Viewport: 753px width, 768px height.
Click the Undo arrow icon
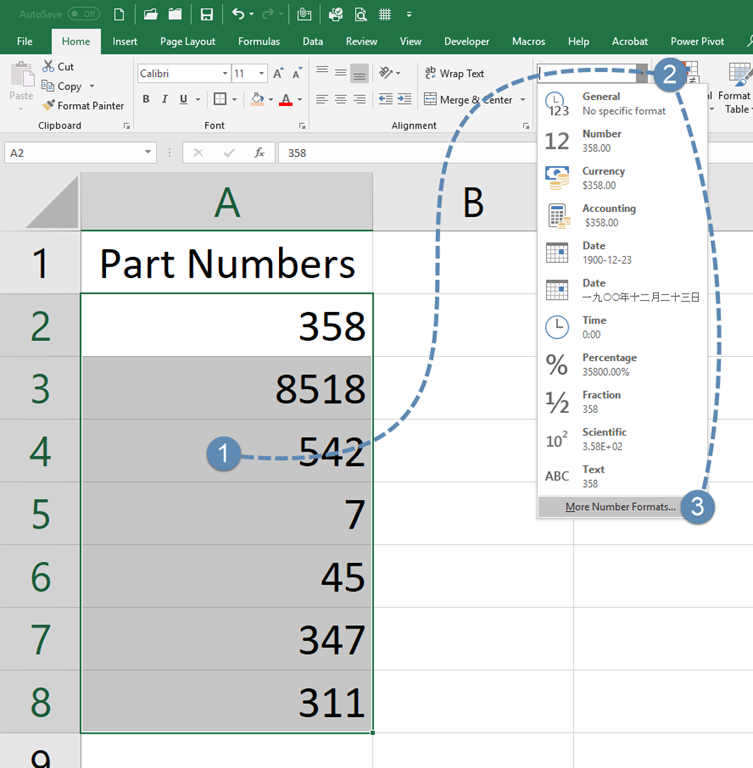(237, 14)
